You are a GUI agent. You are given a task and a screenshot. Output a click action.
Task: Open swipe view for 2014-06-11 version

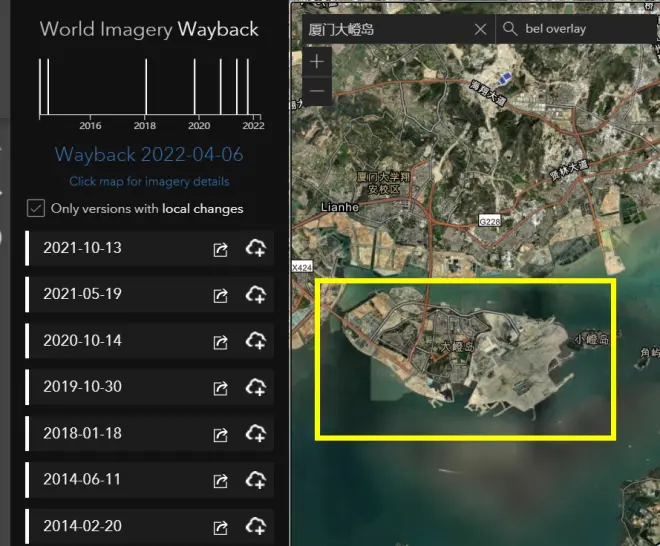220,481
